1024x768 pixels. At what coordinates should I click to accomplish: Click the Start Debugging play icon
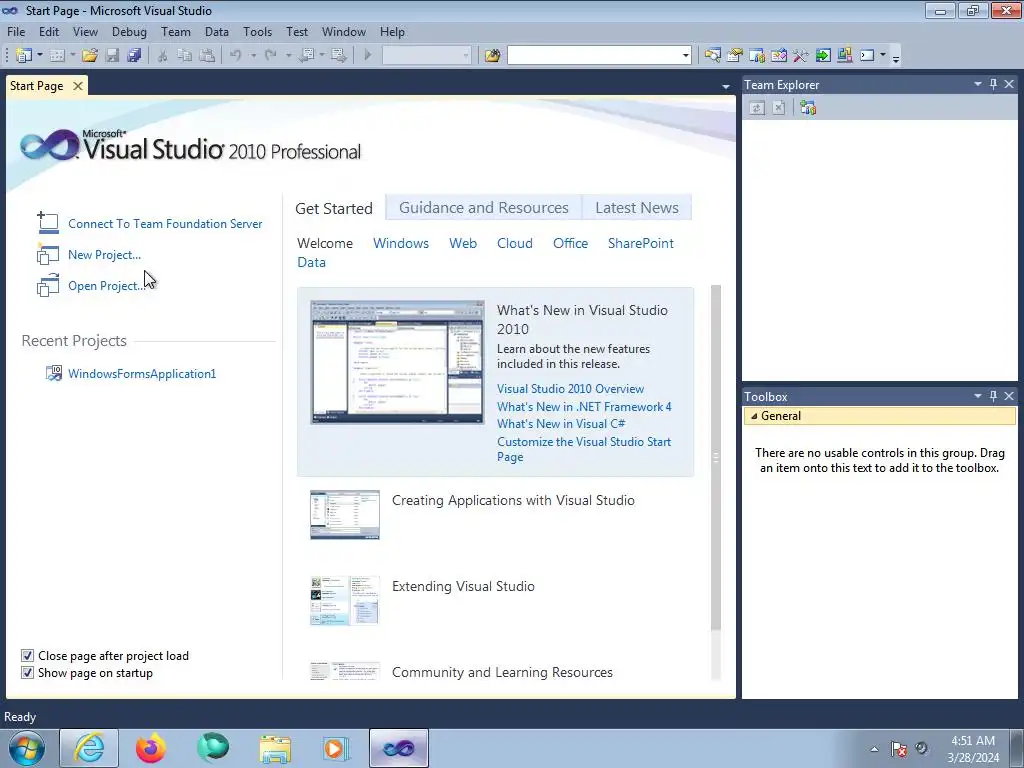click(x=368, y=56)
